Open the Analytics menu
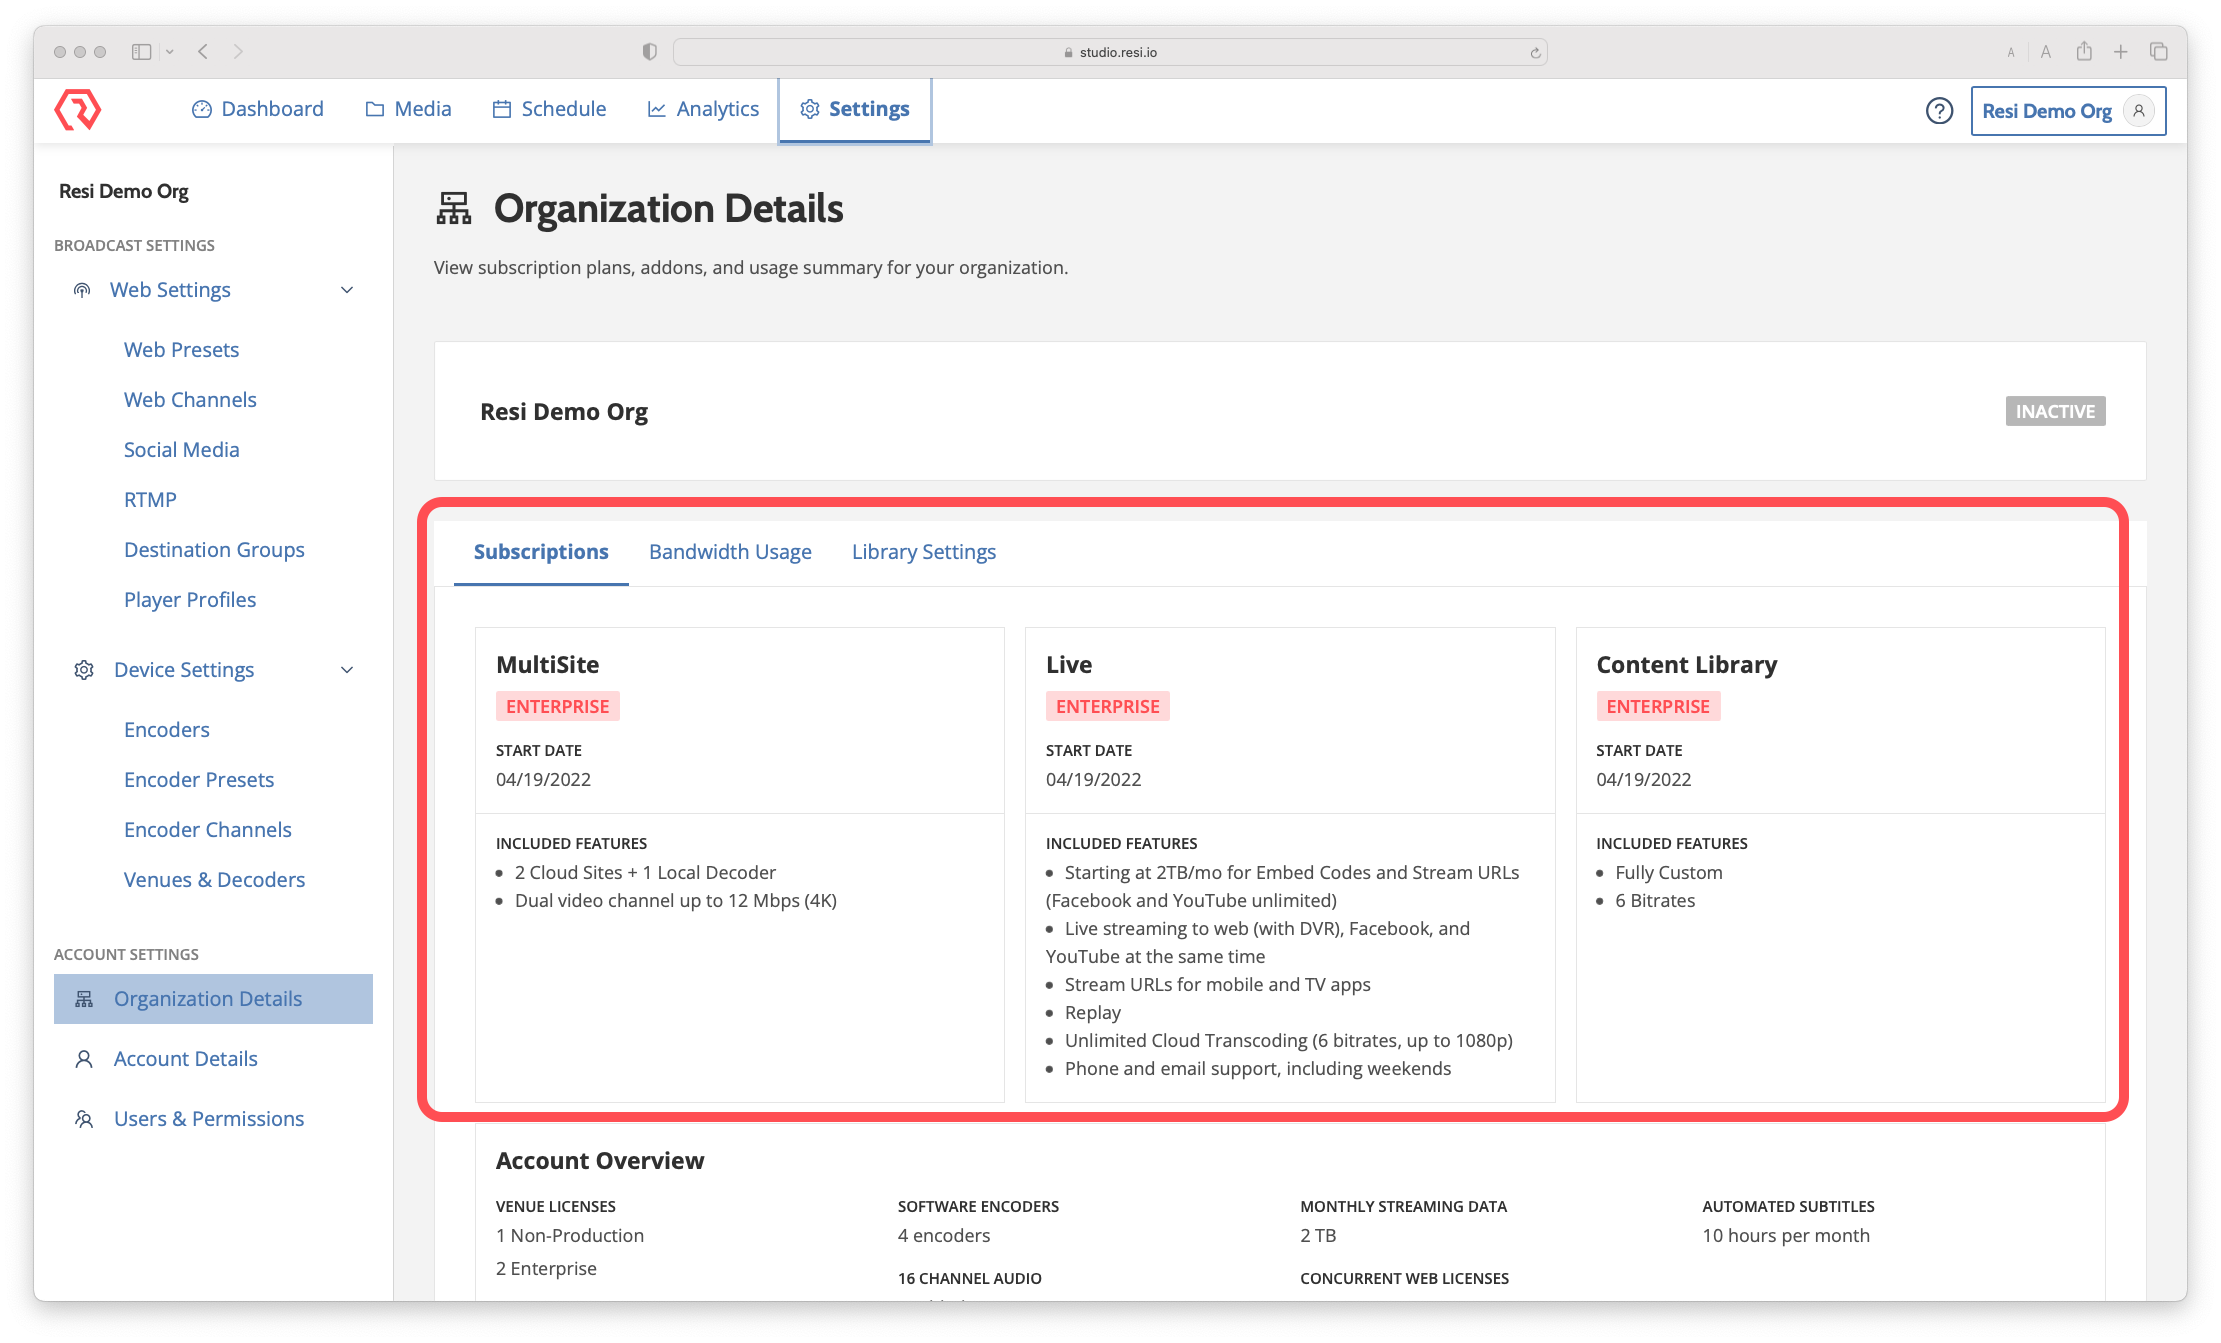The image size is (2221, 1343). [703, 109]
